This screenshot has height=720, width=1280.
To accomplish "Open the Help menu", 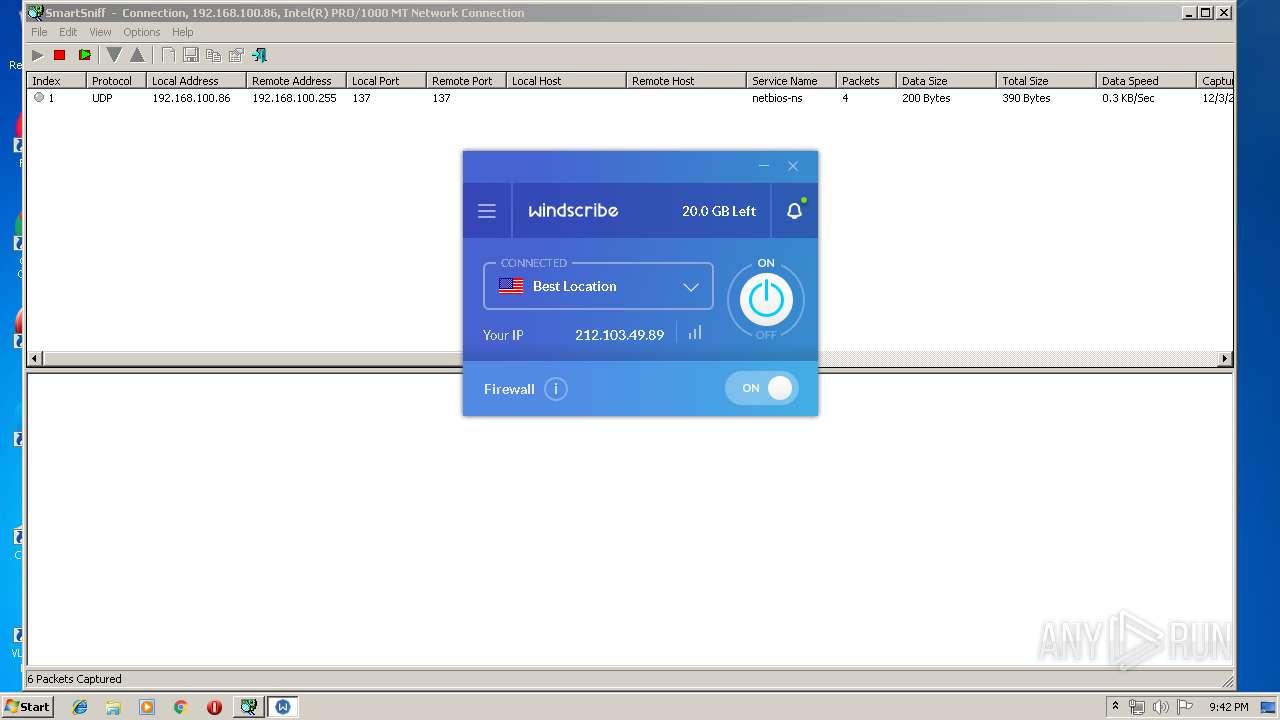I will (x=182, y=32).
